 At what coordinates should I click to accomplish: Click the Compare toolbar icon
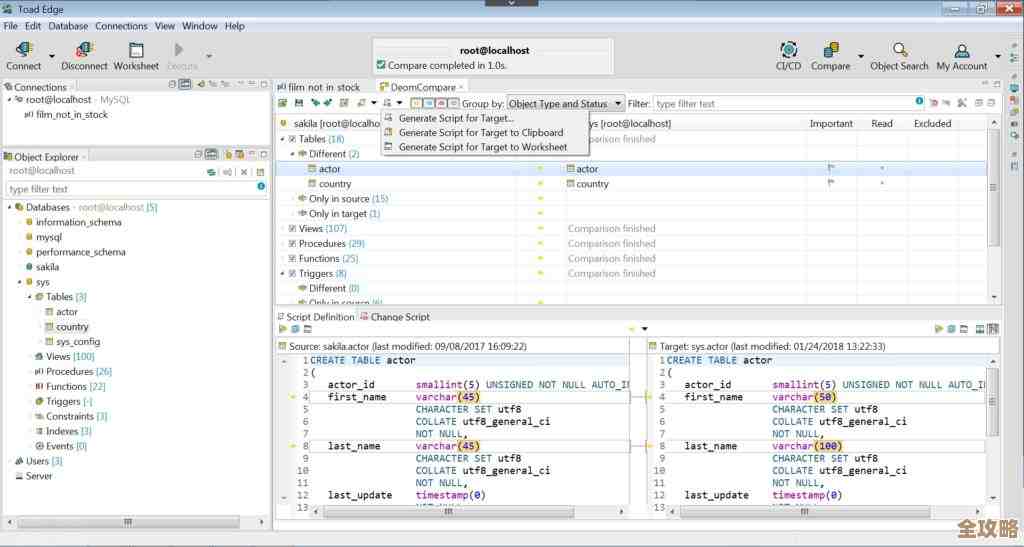click(x=830, y=50)
